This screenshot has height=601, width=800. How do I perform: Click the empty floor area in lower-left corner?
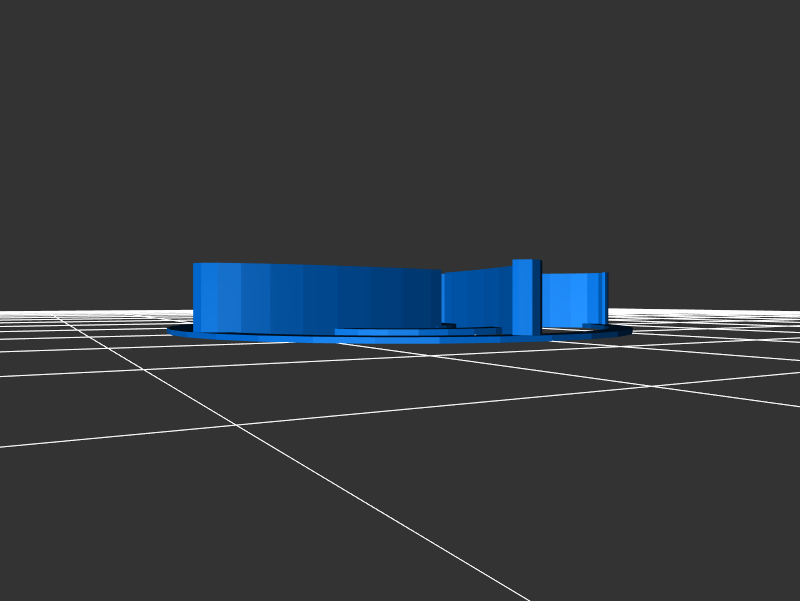click(x=80, y=530)
